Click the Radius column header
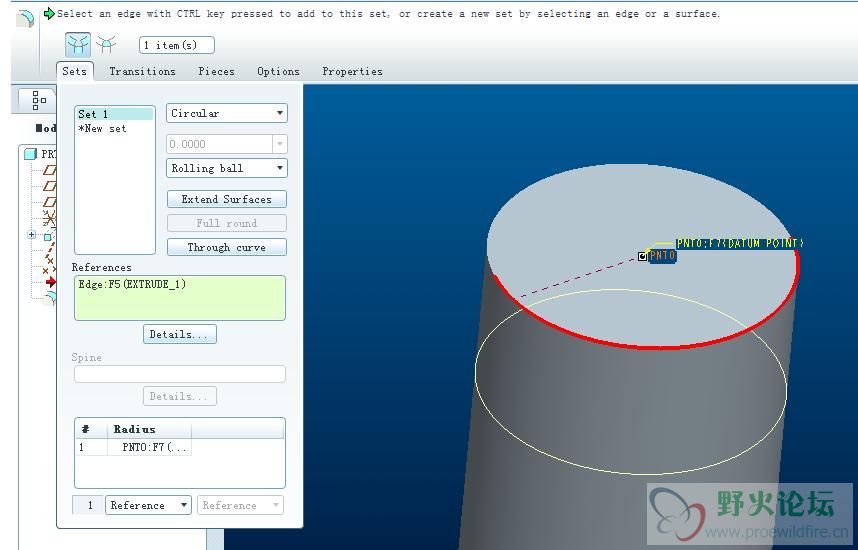 [149, 429]
